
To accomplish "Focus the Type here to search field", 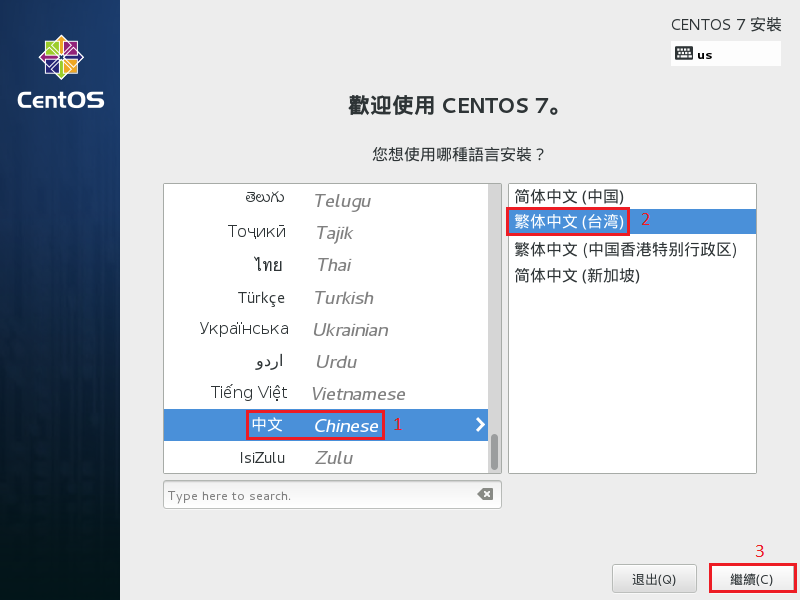I will [332, 495].
